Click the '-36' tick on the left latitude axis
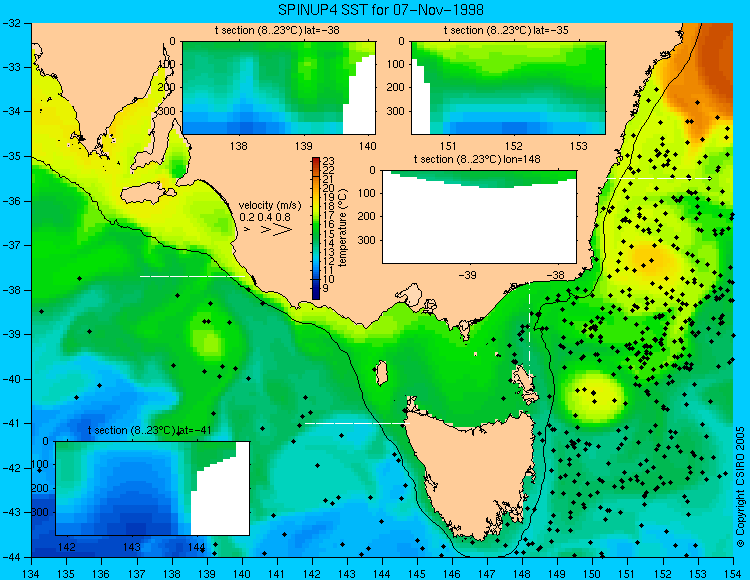750x580 pixels. [10, 201]
